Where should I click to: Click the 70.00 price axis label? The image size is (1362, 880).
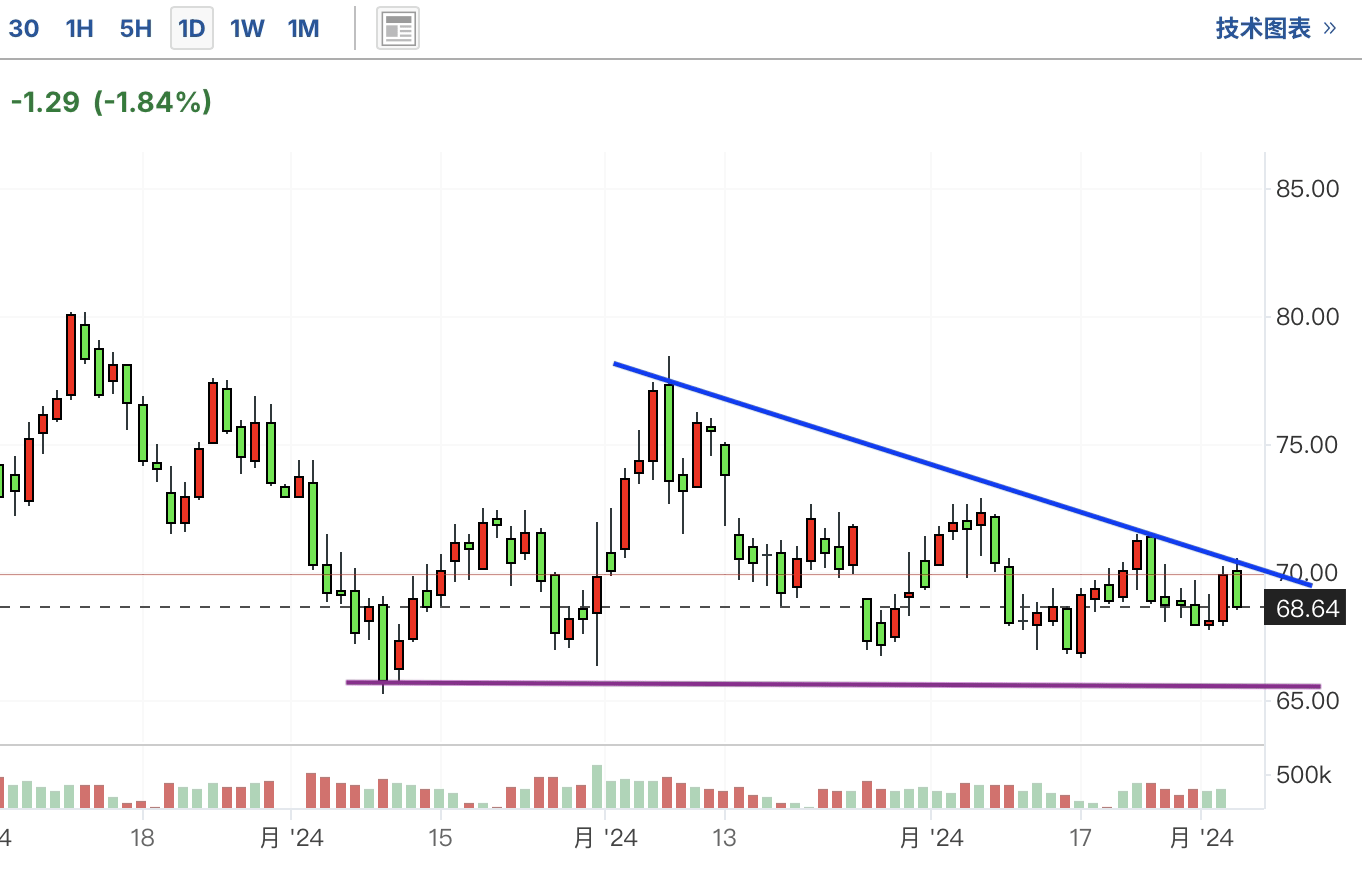coord(1308,573)
